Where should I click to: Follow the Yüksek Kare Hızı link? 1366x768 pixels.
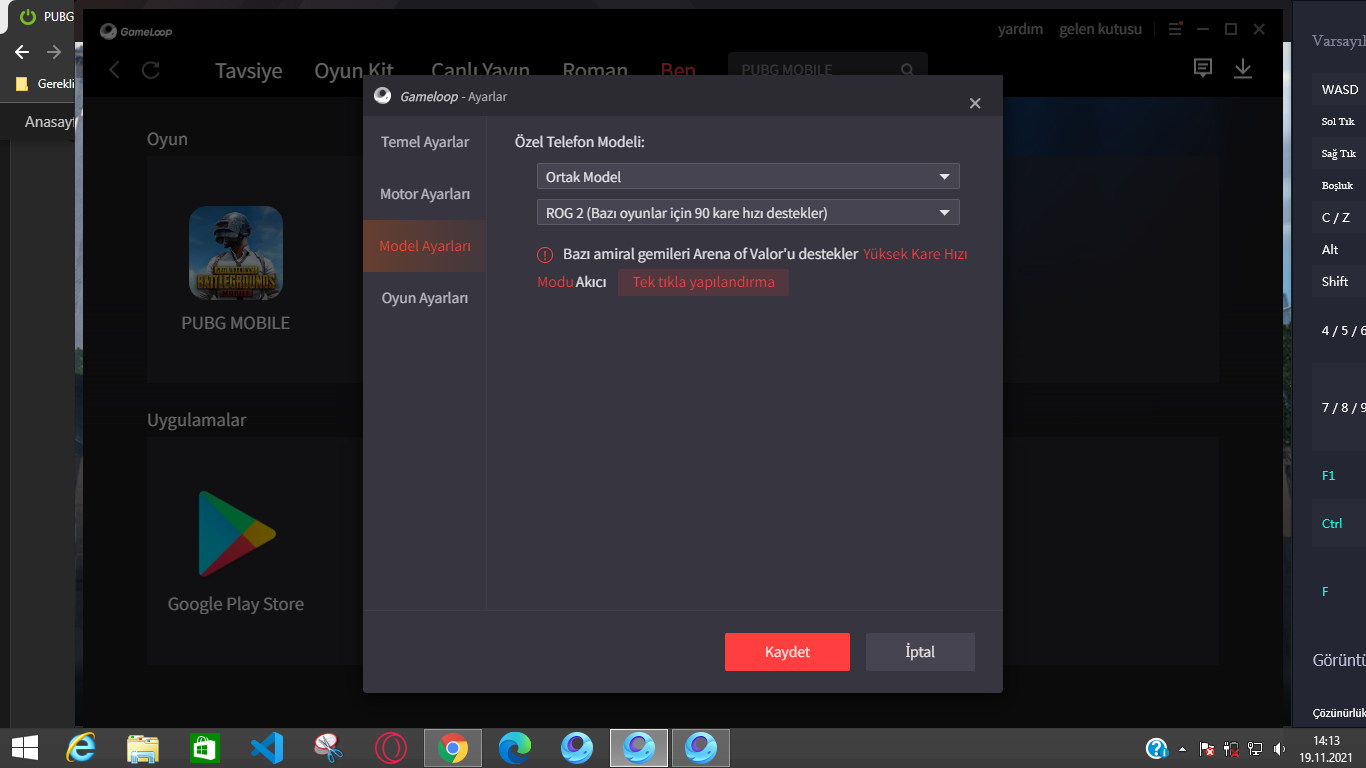[915, 254]
